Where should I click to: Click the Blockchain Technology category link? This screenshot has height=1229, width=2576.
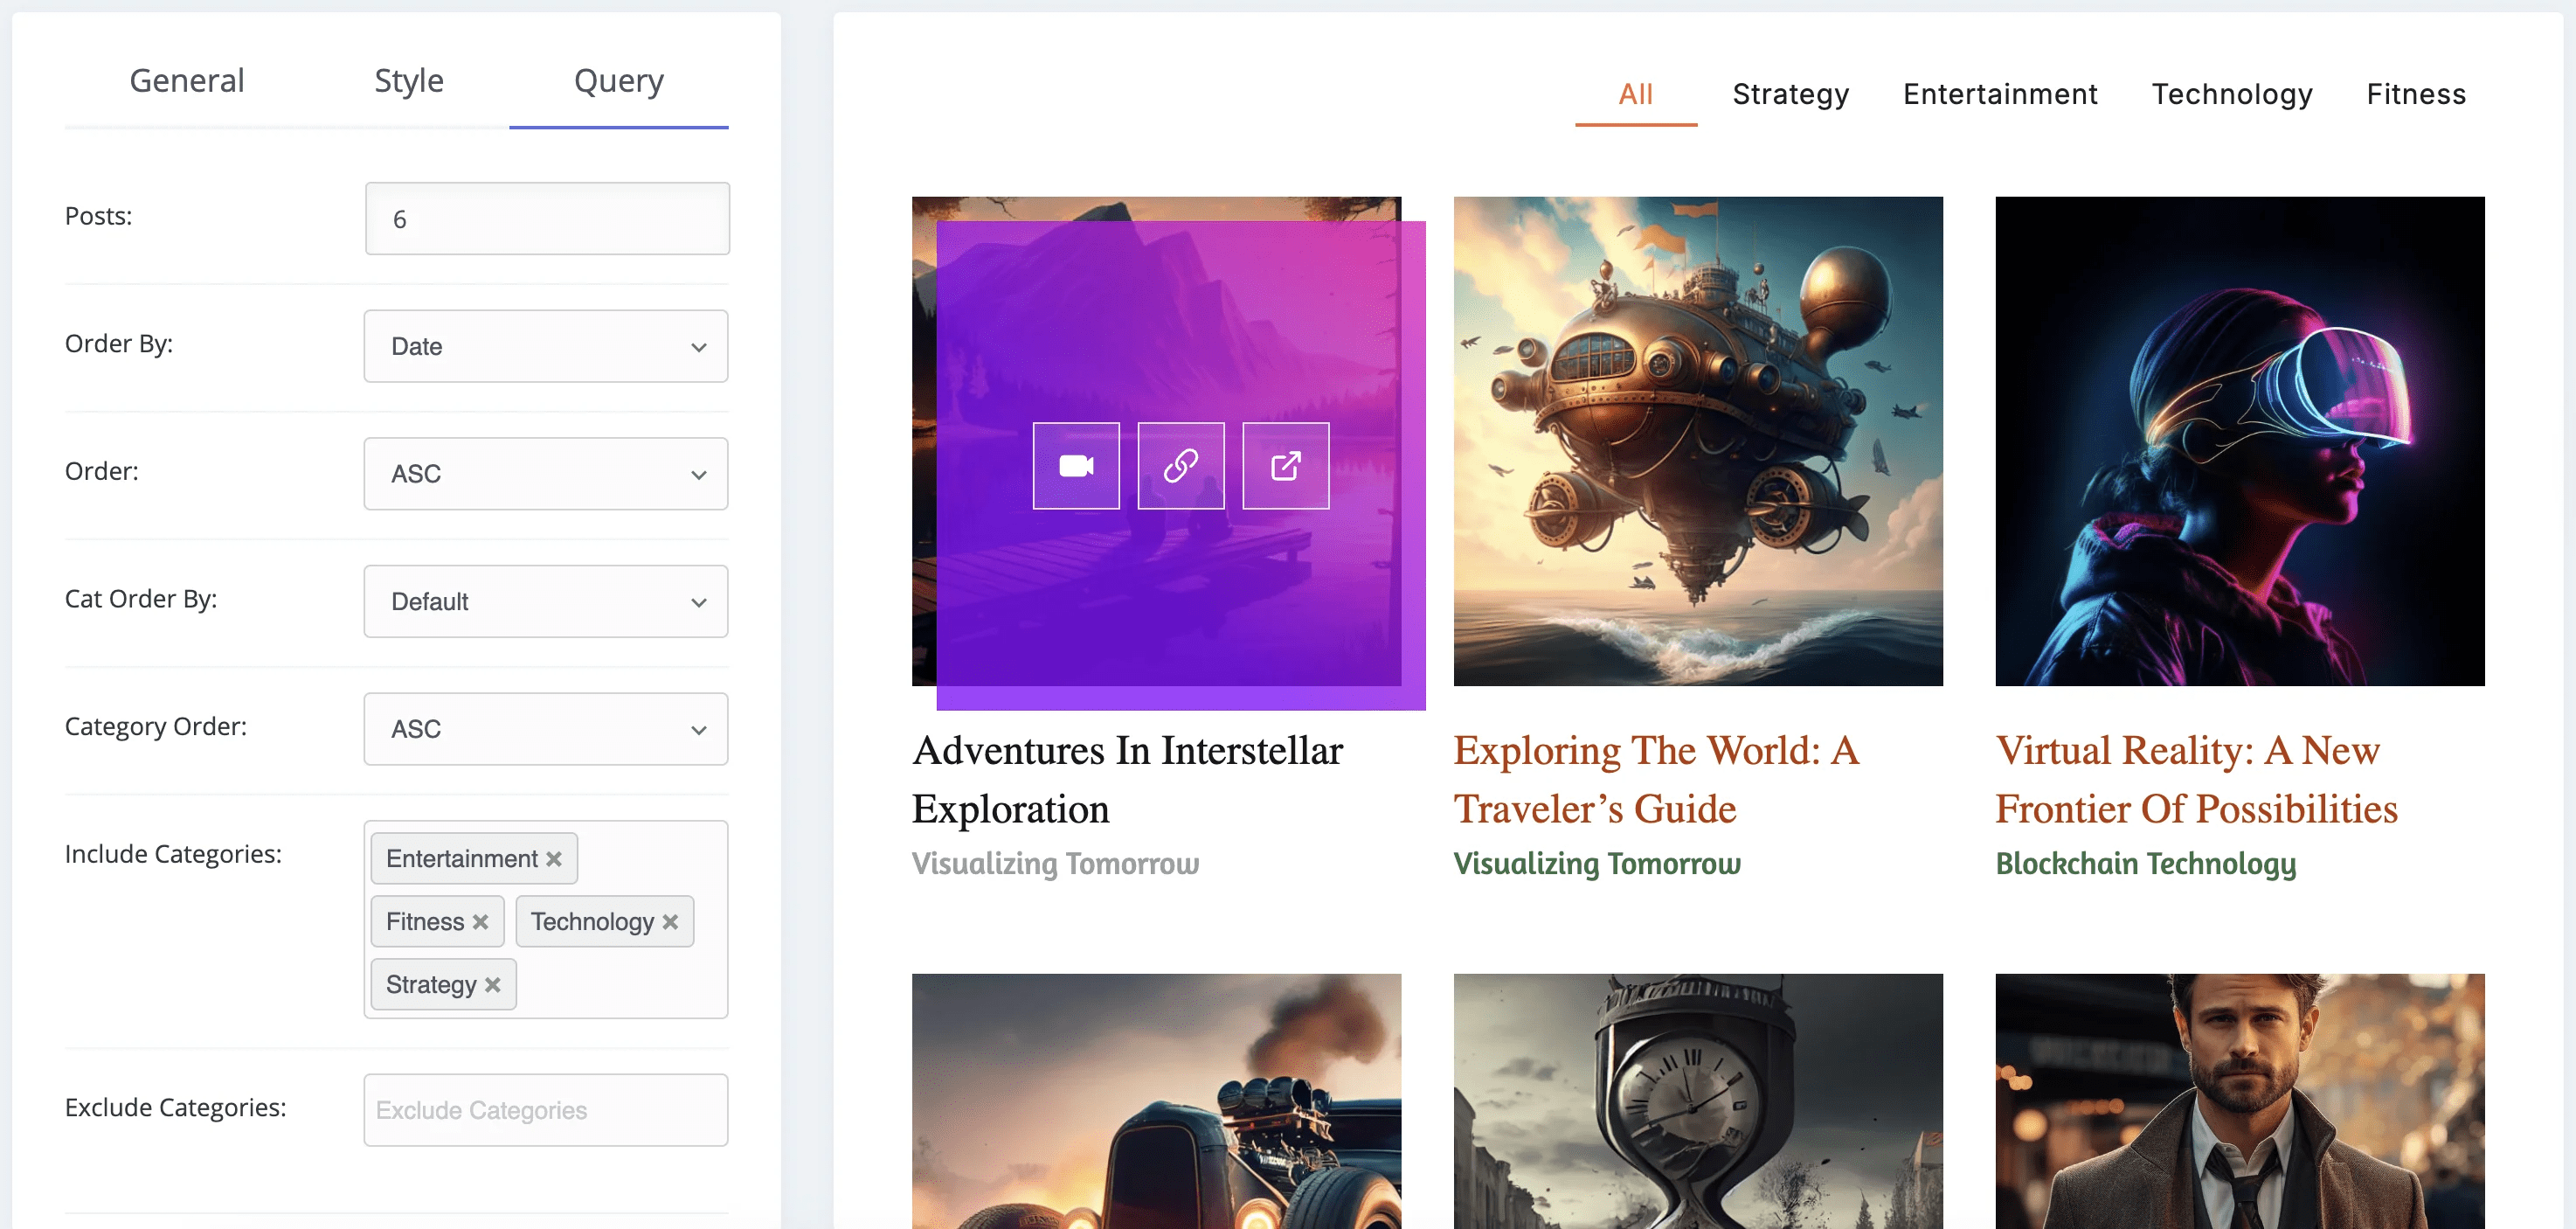2146,864
